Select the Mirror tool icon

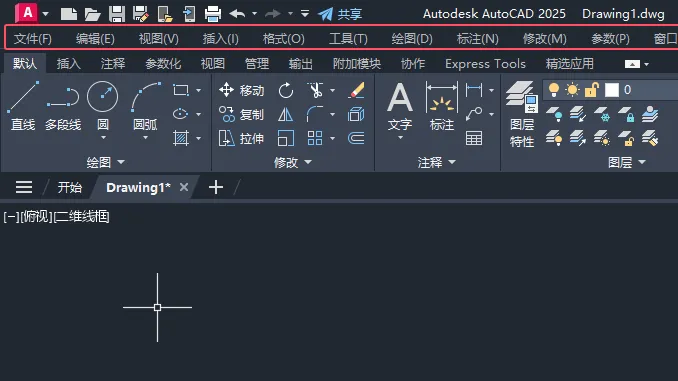(285, 115)
